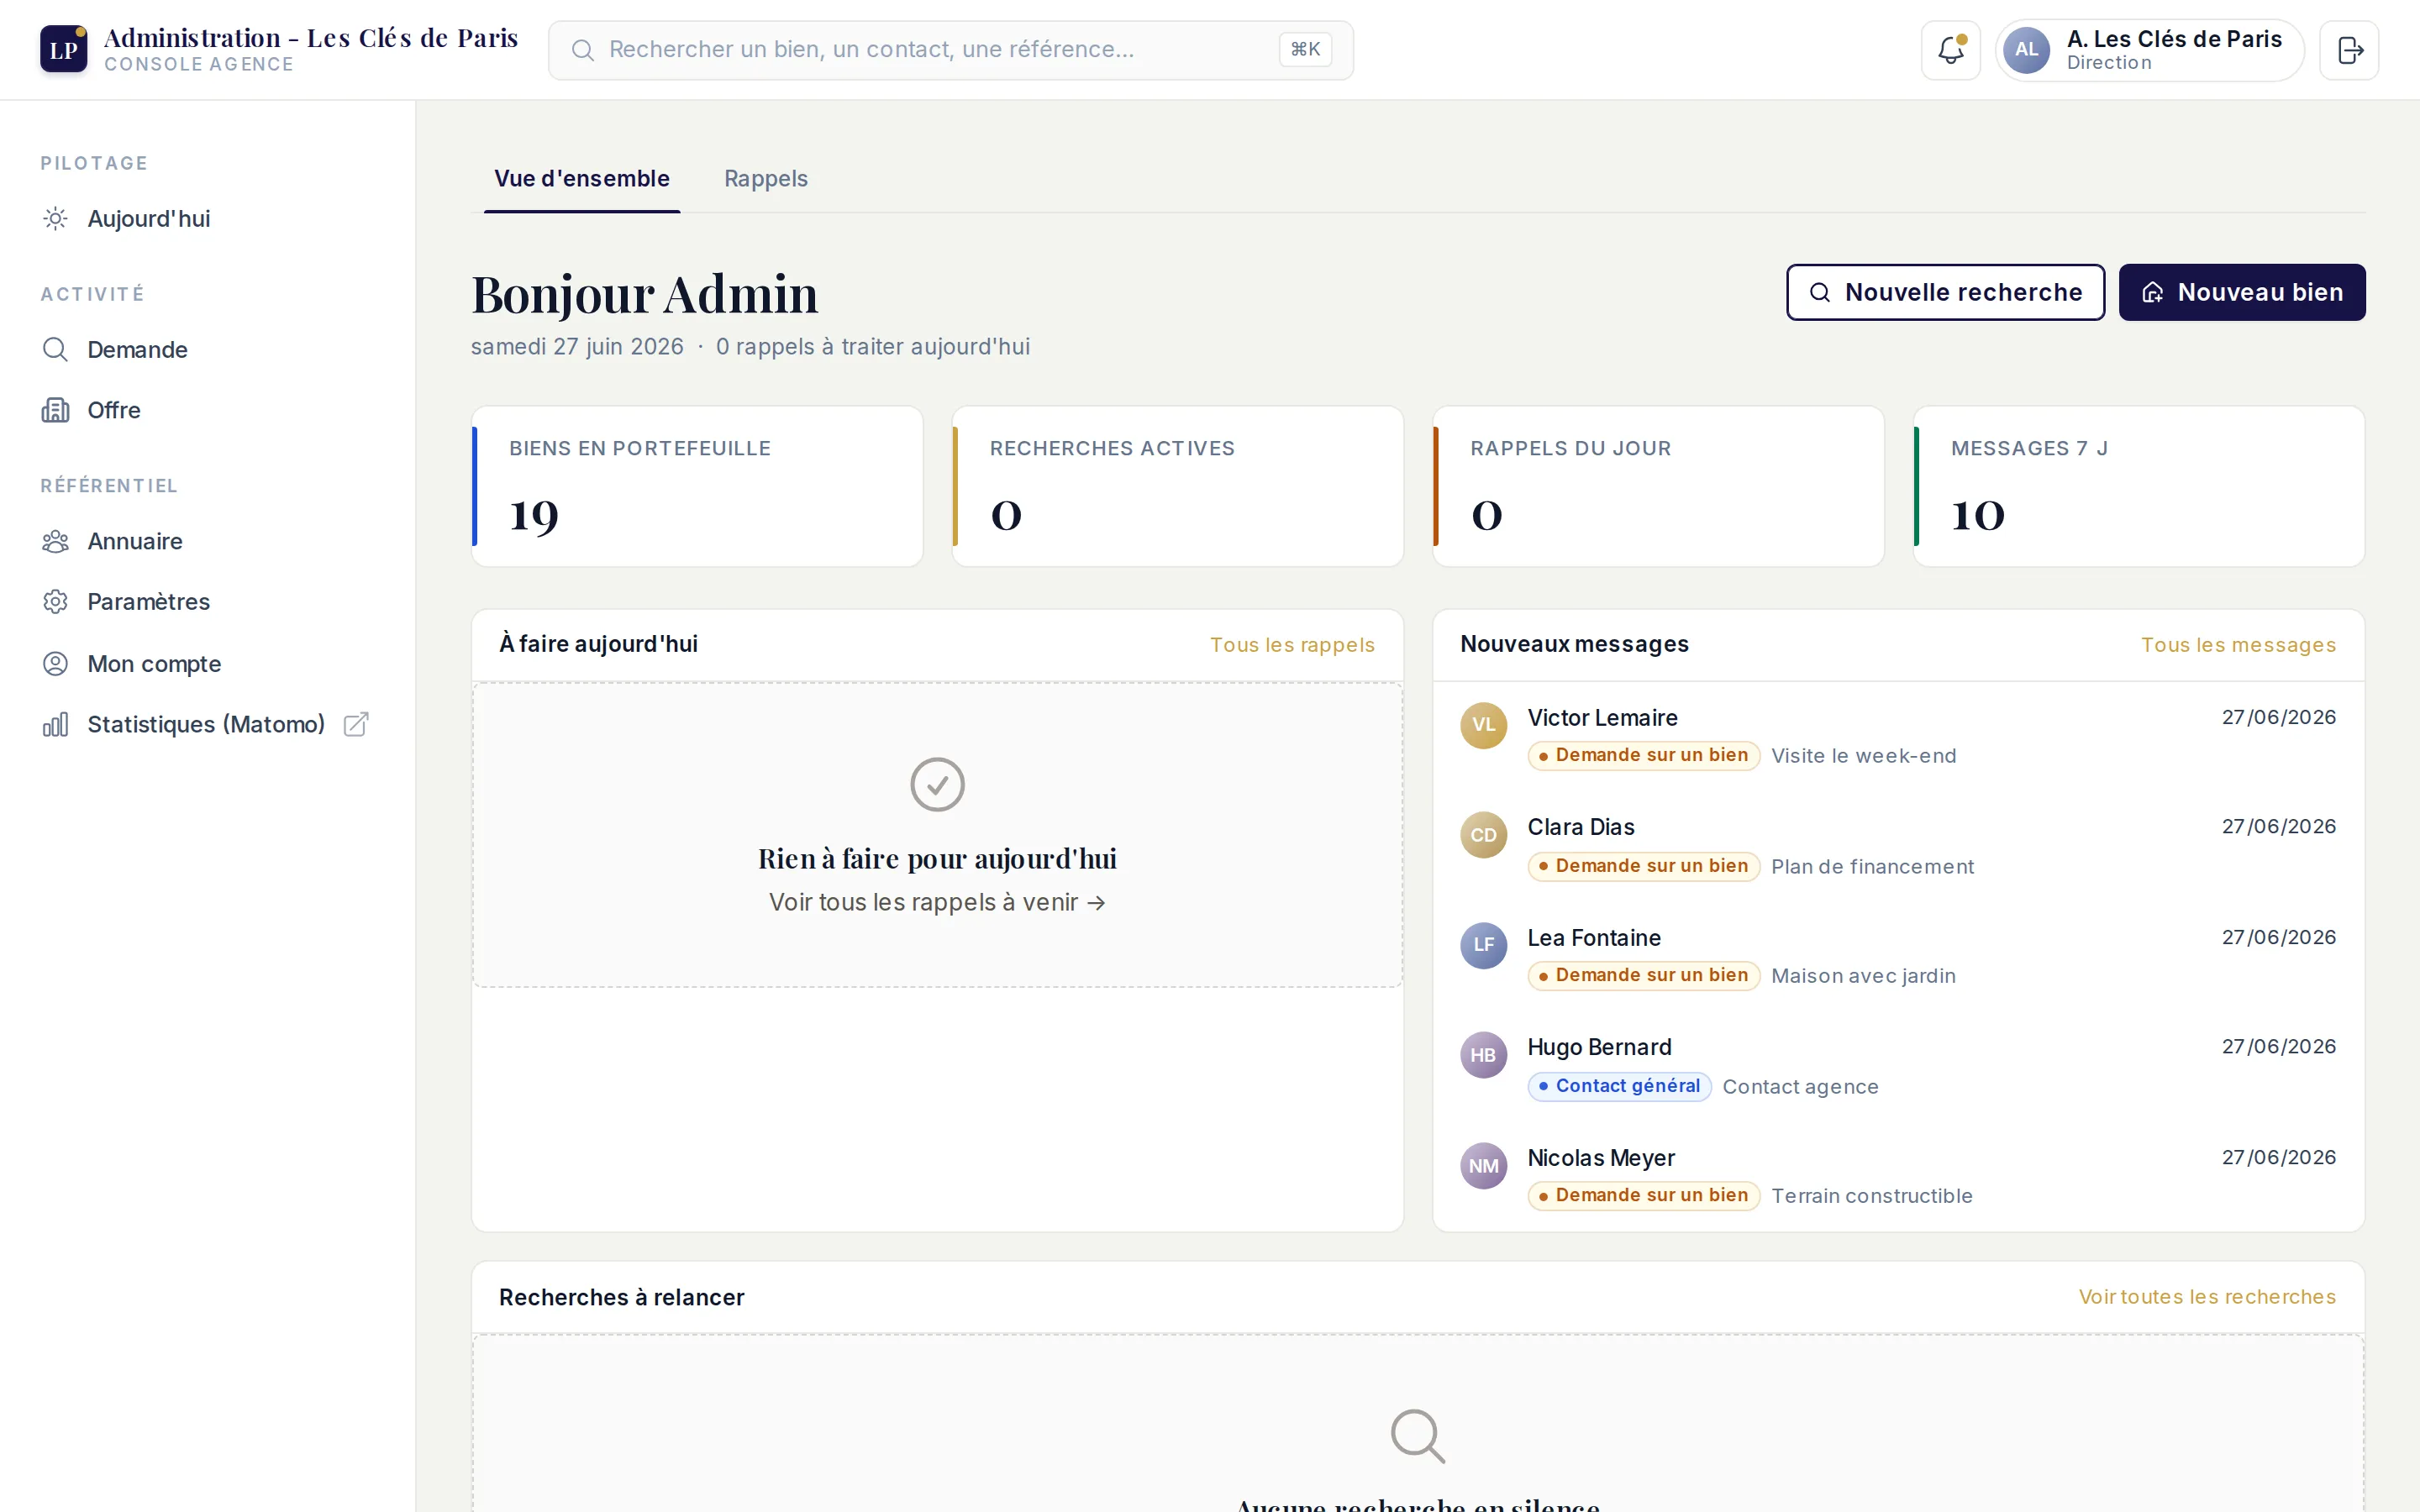Click the magnifier icon beside Demande
2420x1512 pixels.
pos(56,349)
